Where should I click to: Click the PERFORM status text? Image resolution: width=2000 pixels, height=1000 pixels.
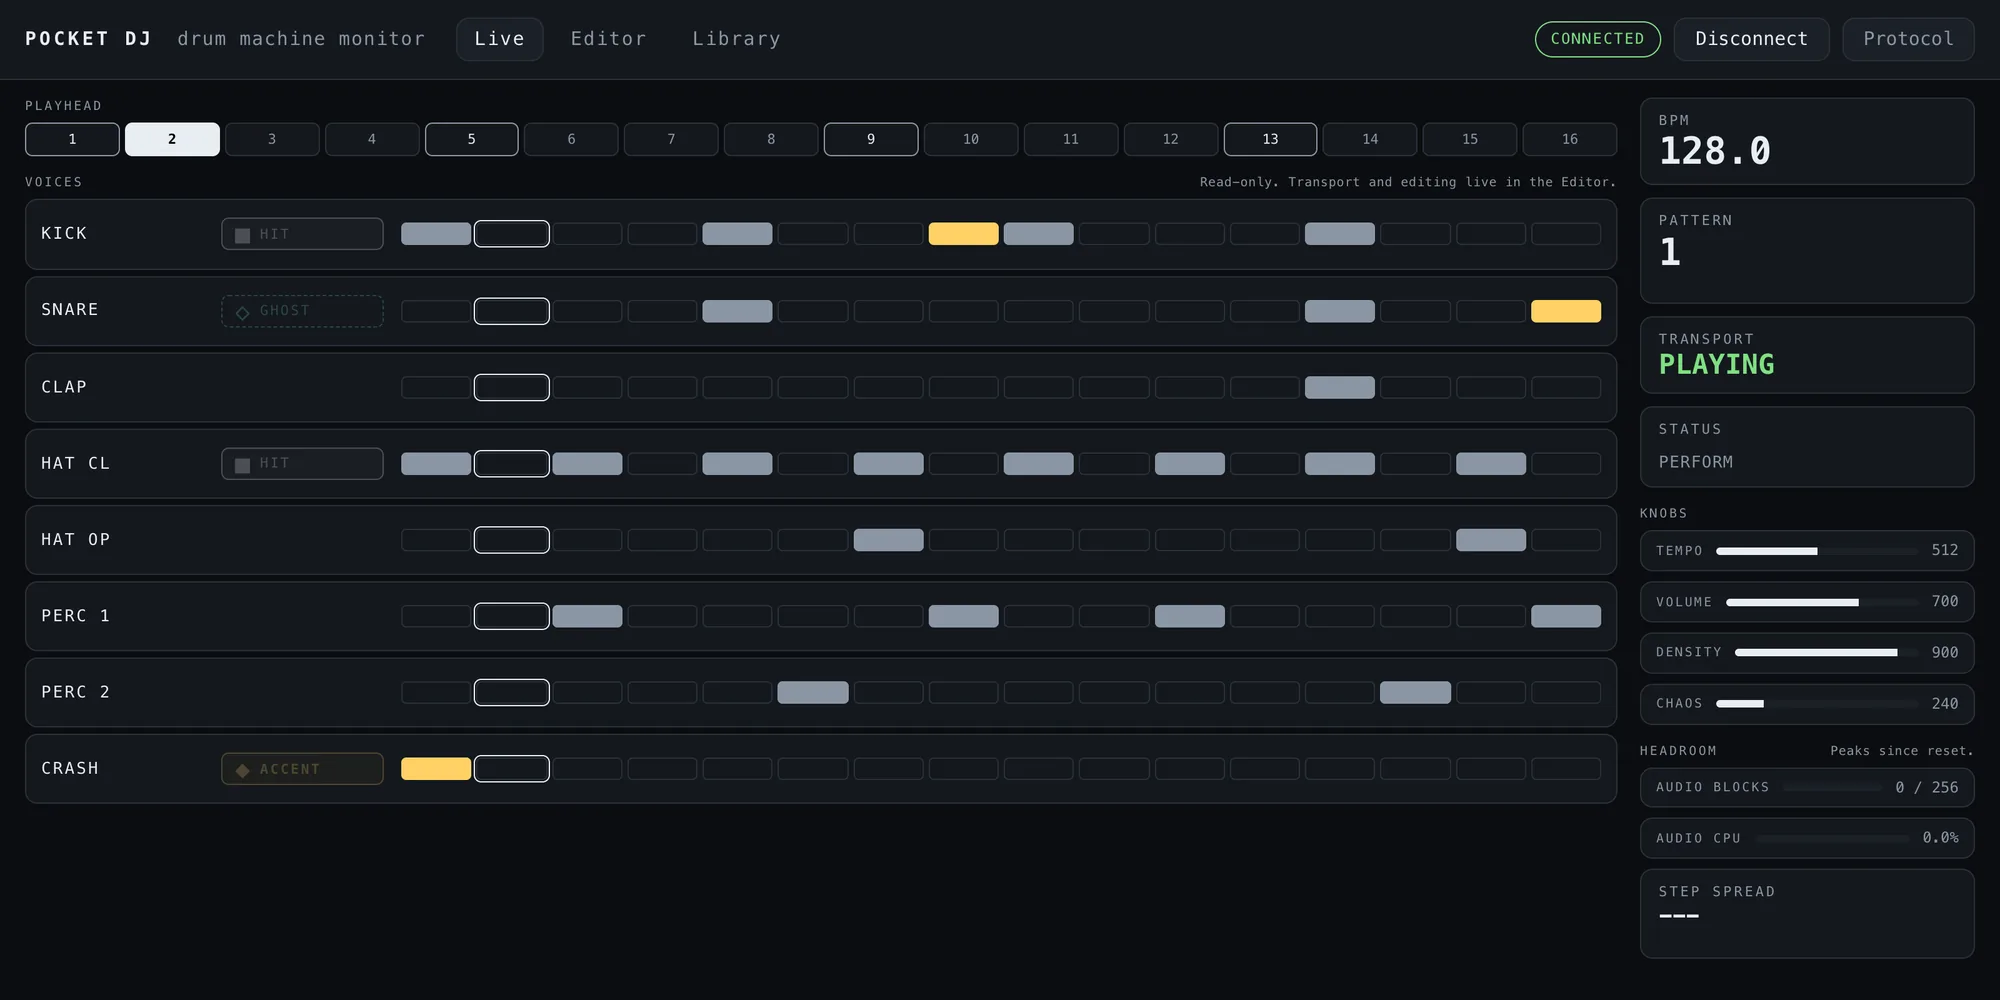coord(1695,462)
